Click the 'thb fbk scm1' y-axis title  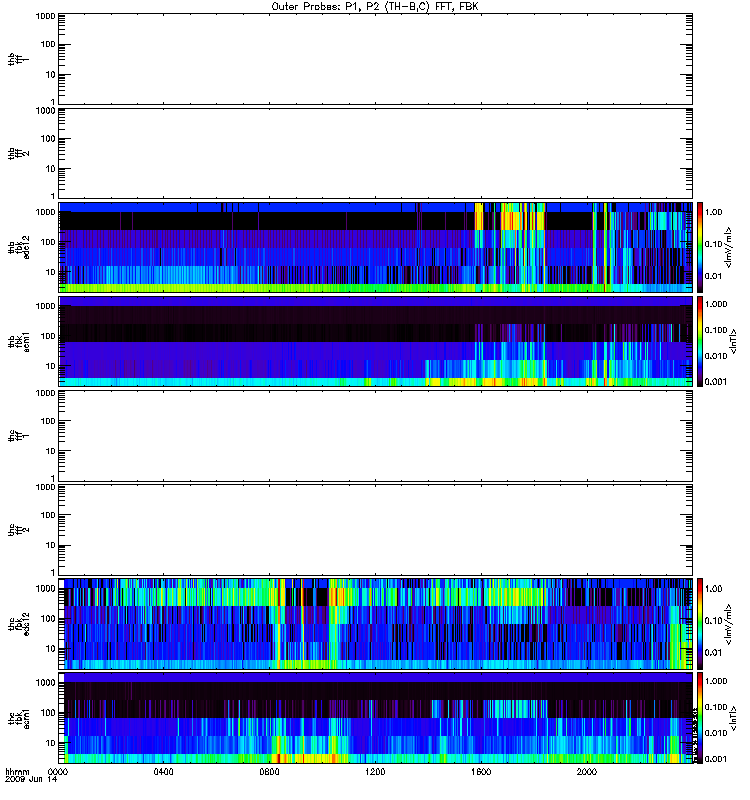pos(19,341)
